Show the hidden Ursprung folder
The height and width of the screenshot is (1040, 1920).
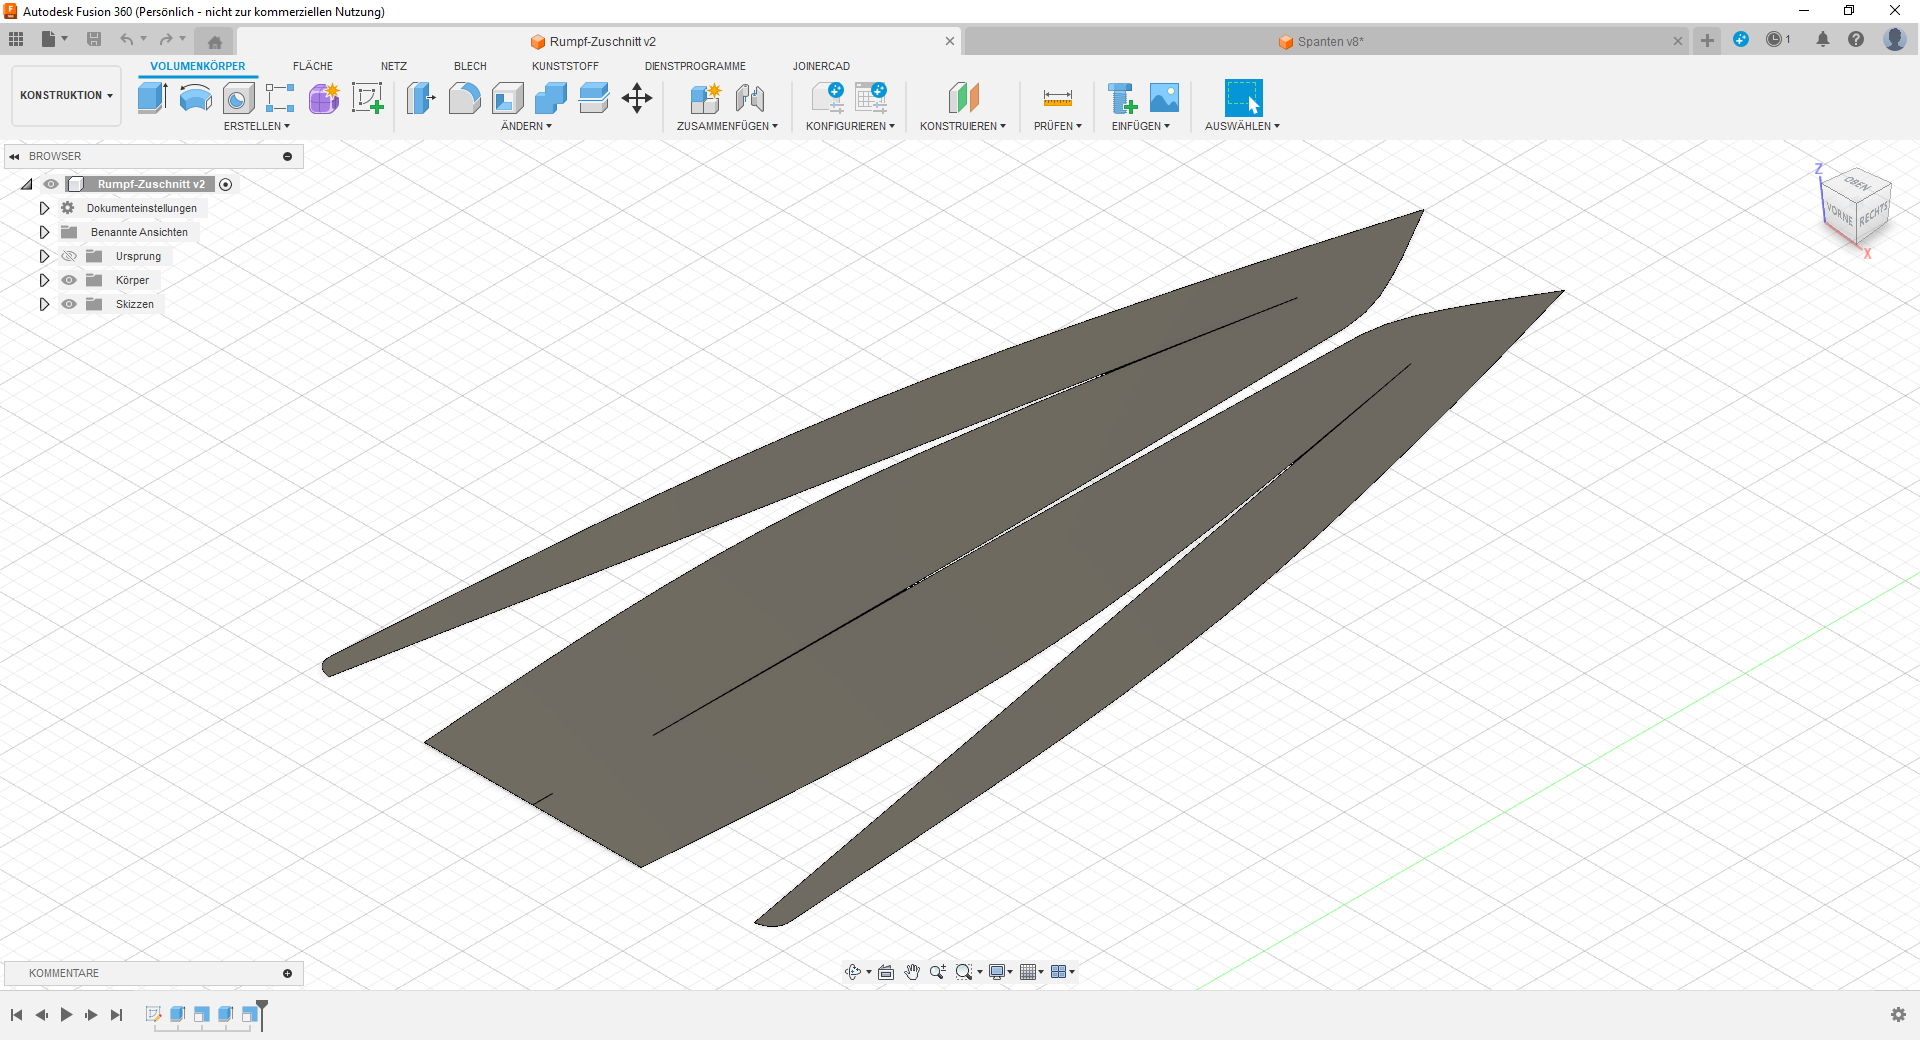69,256
